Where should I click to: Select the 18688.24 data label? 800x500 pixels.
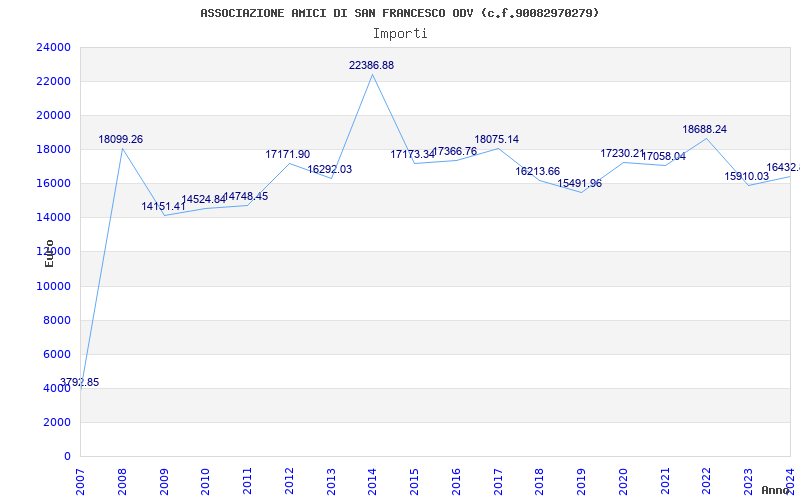(705, 130)
